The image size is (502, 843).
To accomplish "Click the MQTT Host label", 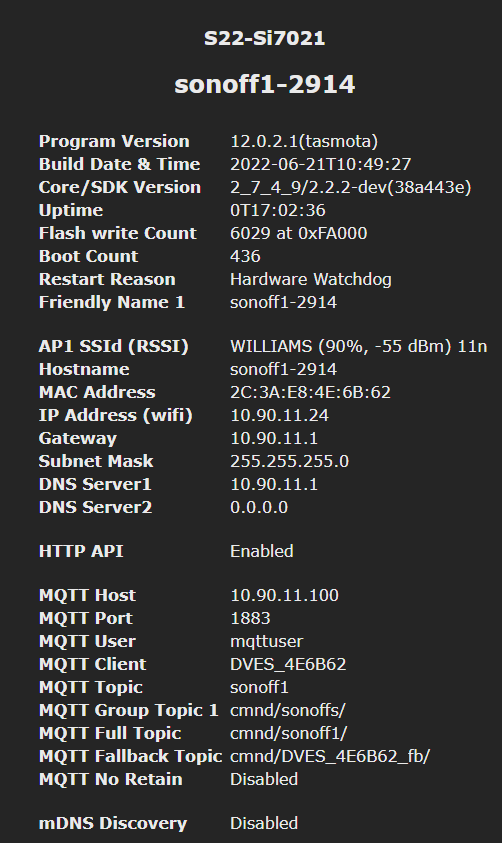I will tap(88, 596).
